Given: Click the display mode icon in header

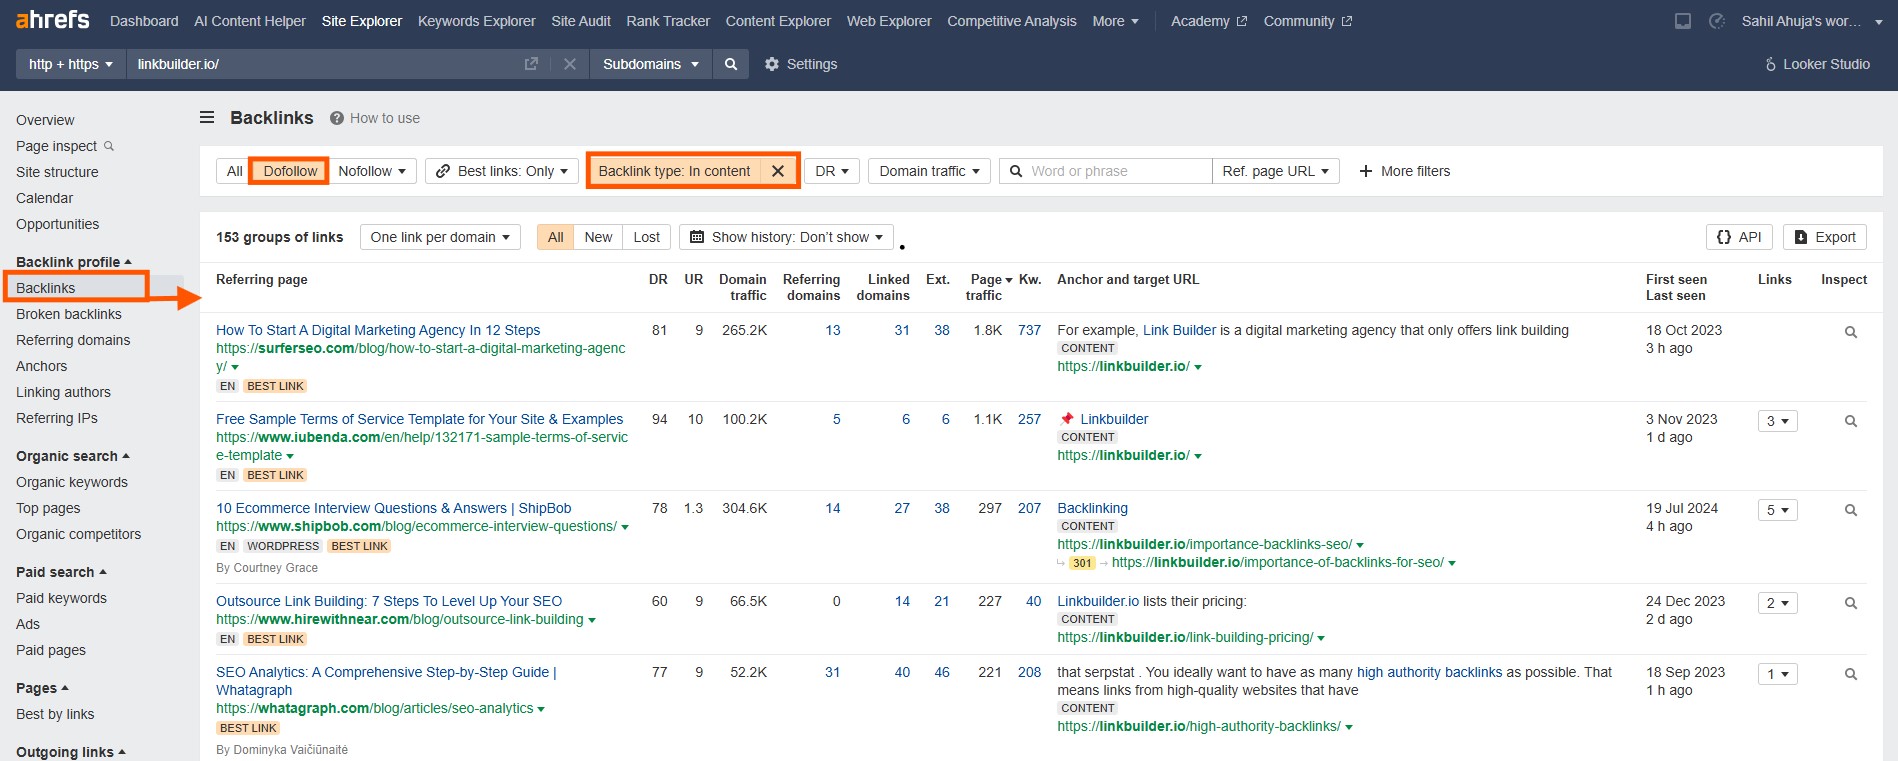Looking at the screenshot, I should (x=1683, y=21).
